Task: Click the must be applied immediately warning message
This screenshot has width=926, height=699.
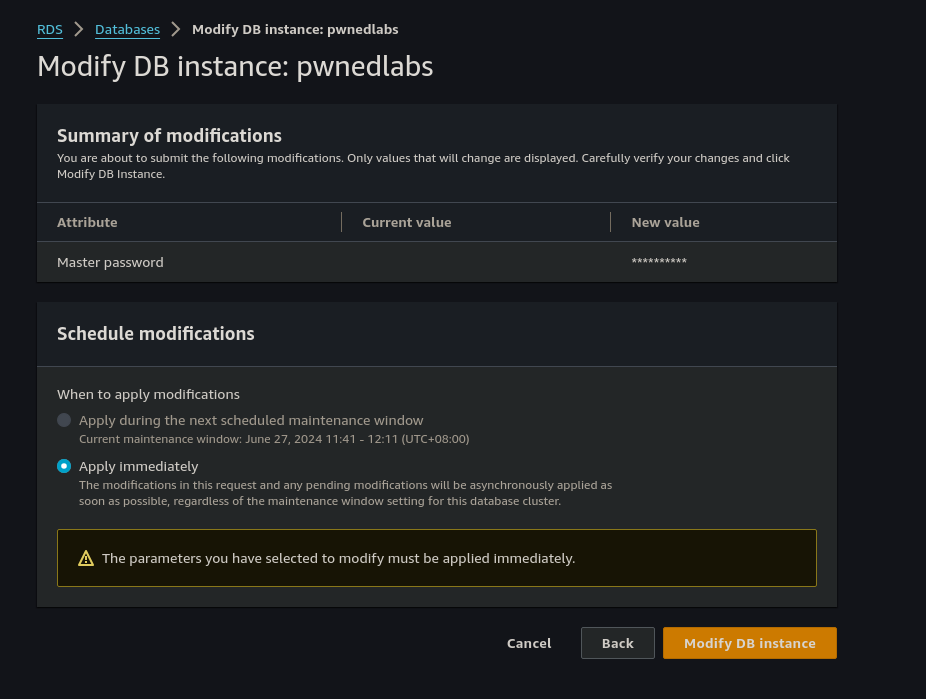Action: coord(338,558)
